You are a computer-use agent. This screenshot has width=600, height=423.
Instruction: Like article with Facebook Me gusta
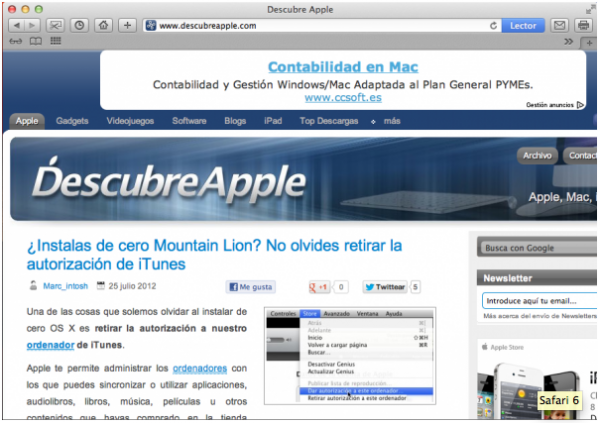tap(251, 287)
